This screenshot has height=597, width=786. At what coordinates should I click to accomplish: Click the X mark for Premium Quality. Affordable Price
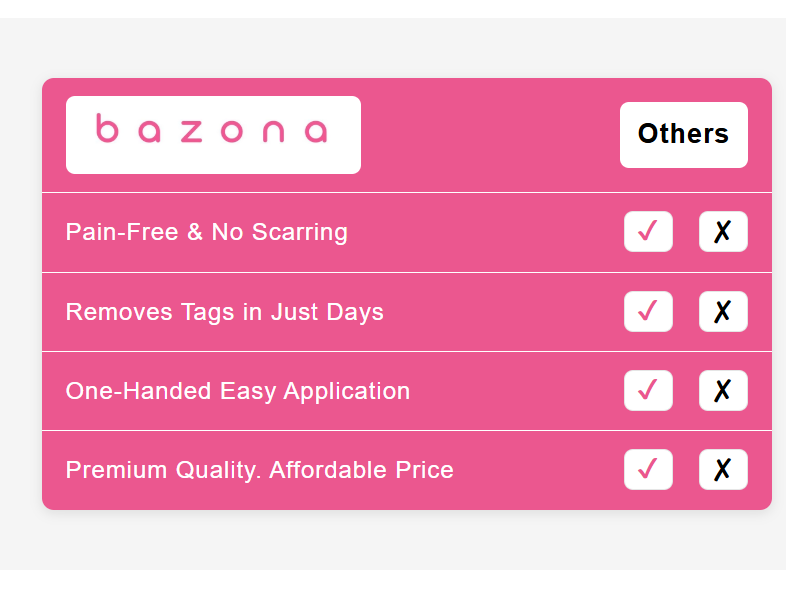(x=723, y=469)
